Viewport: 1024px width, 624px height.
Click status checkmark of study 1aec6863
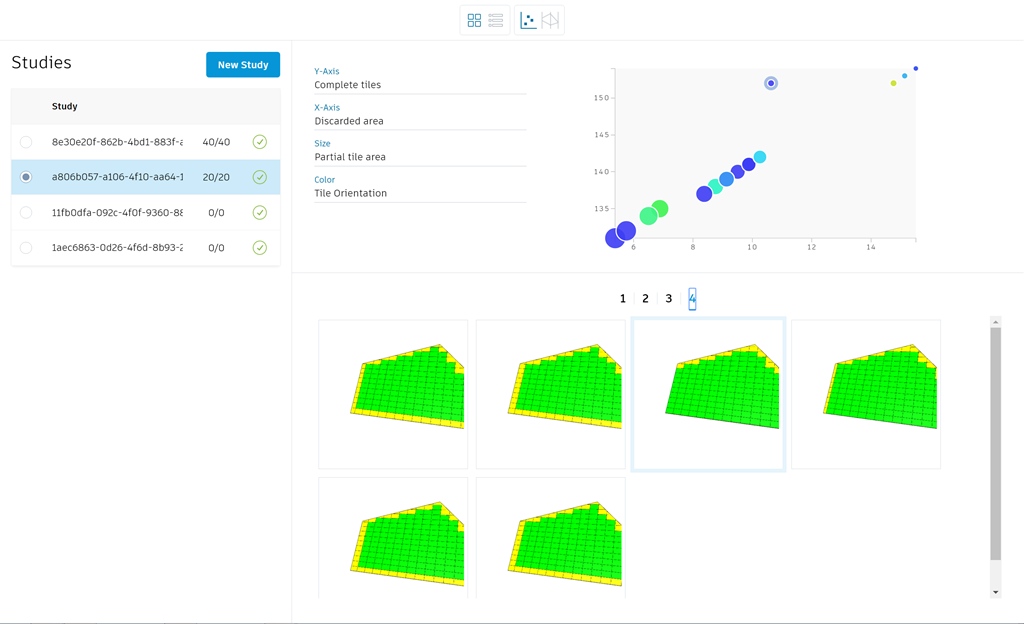coord(260,247)
